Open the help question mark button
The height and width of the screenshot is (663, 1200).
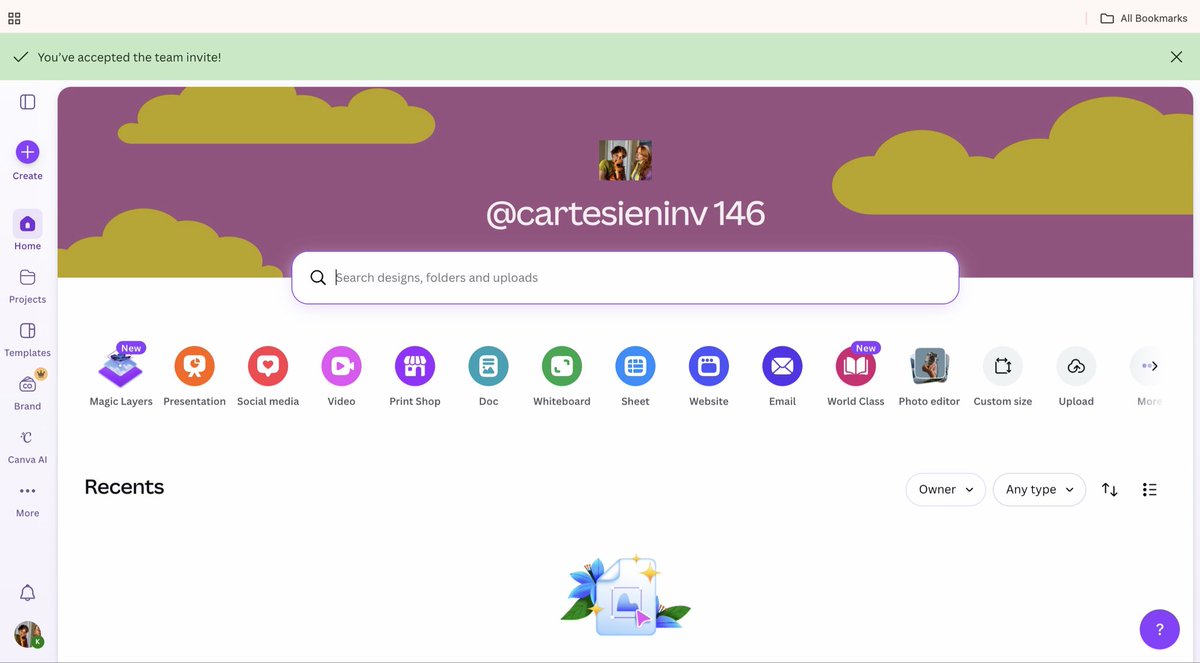[x=1160, y=629]
